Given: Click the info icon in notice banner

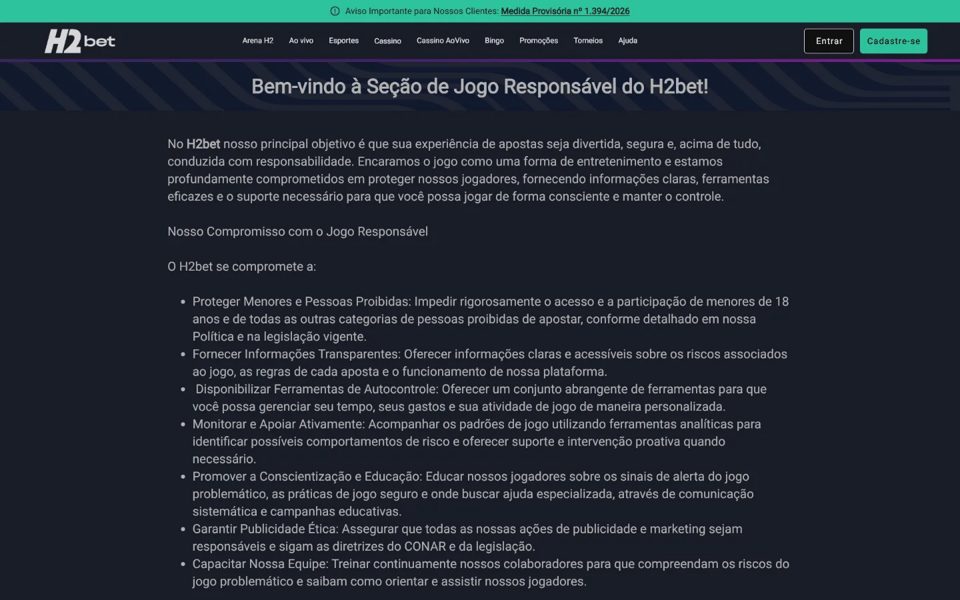Looking at the screenshot, I should 335,11.
